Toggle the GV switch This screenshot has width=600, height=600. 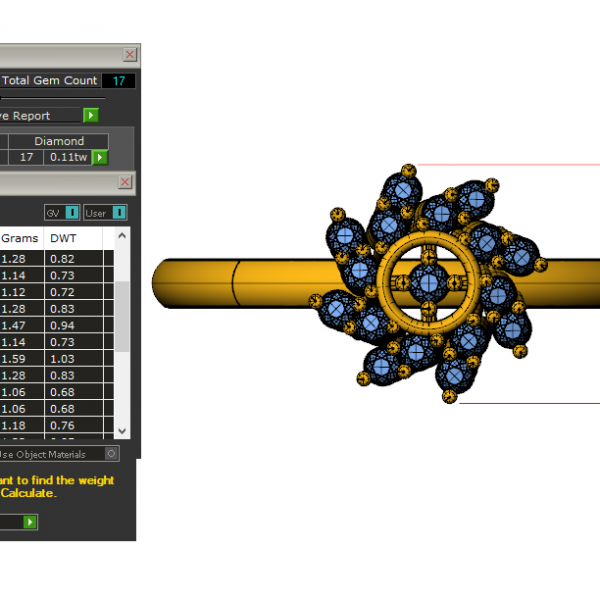click(71, 213)
